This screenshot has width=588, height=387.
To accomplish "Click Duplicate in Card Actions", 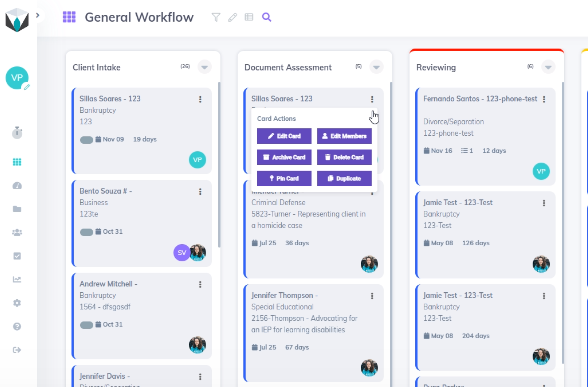I will (344, 178).
